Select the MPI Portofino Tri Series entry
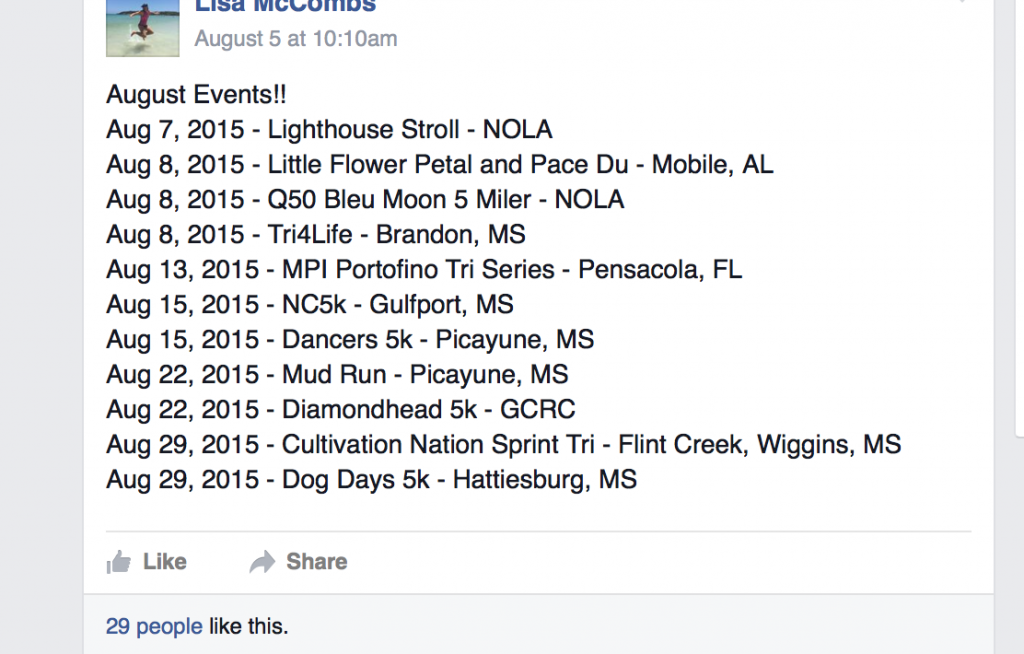 pyautogui.click(x=424, y=270)
